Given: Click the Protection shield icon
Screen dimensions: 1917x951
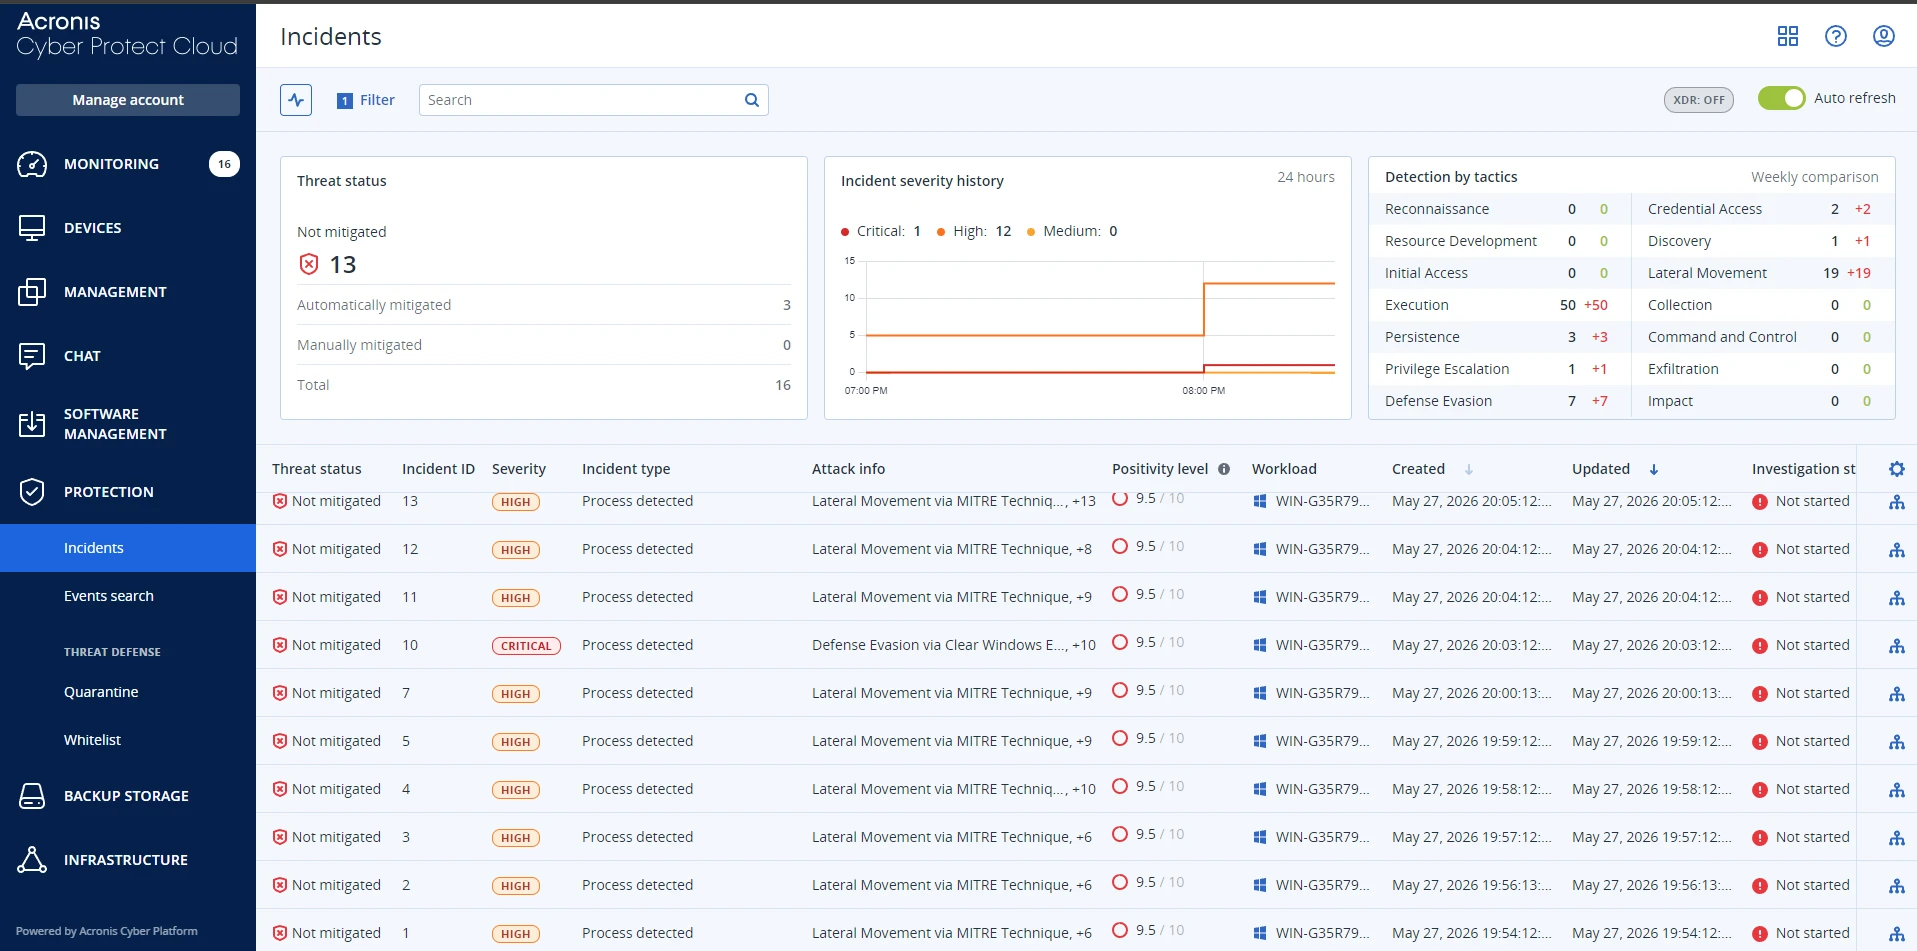Looking at the screenshot, I should tap(32, 492).
